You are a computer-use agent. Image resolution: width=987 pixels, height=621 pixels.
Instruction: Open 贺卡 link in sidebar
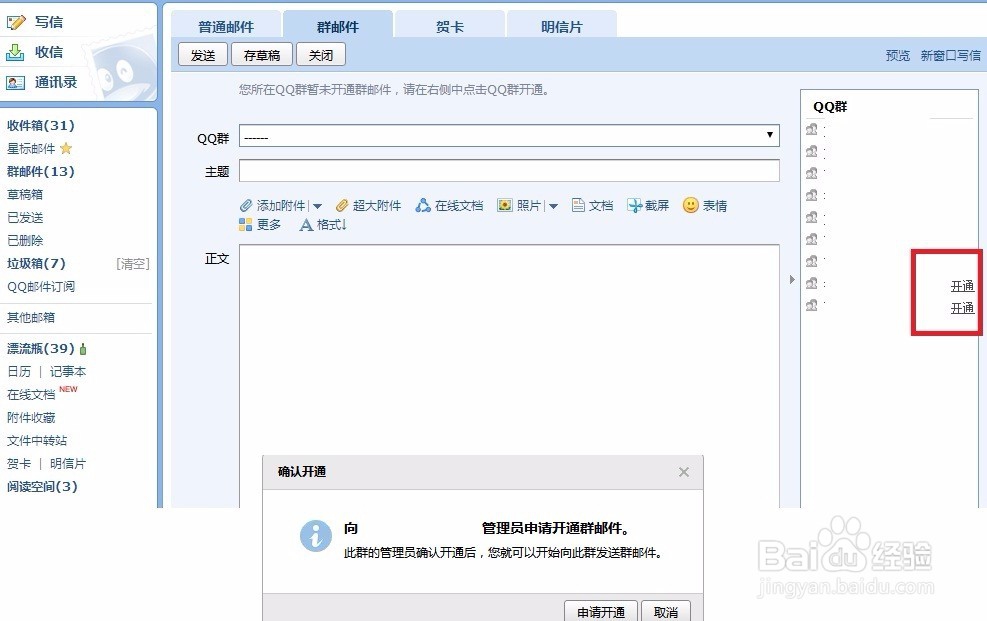click(19, 464)
